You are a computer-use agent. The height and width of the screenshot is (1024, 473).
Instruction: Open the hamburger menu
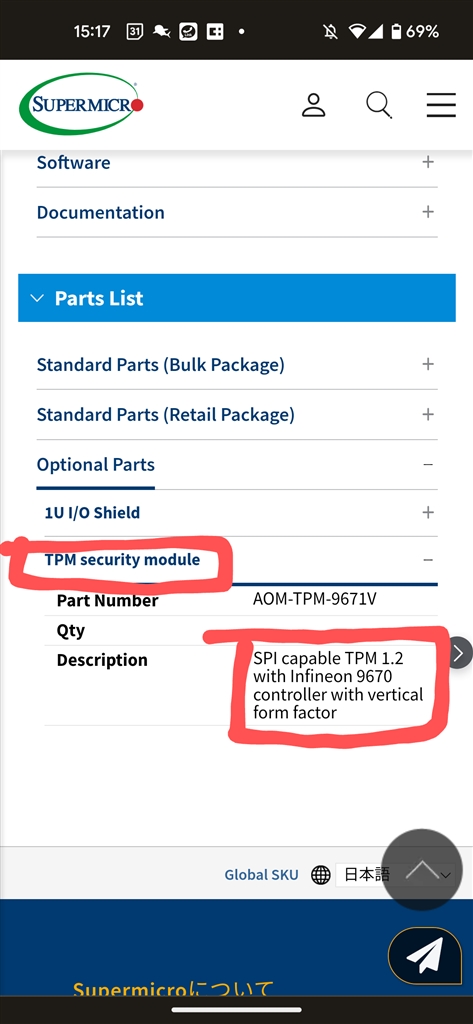441,104
